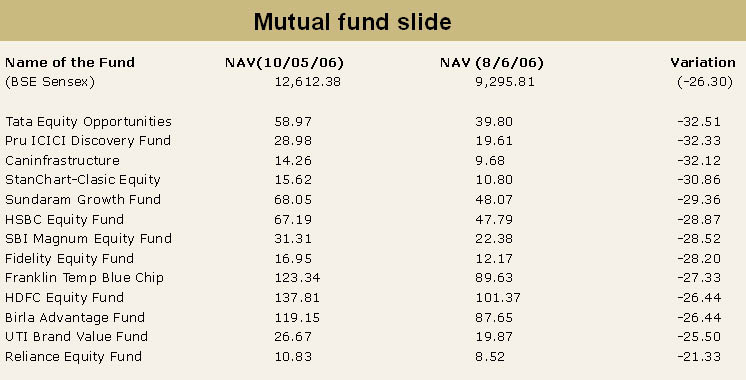The width and height of the screenshot is (746, 380).
Task: Select the Name of the Fund header
Action: click(x=70, y=62)
